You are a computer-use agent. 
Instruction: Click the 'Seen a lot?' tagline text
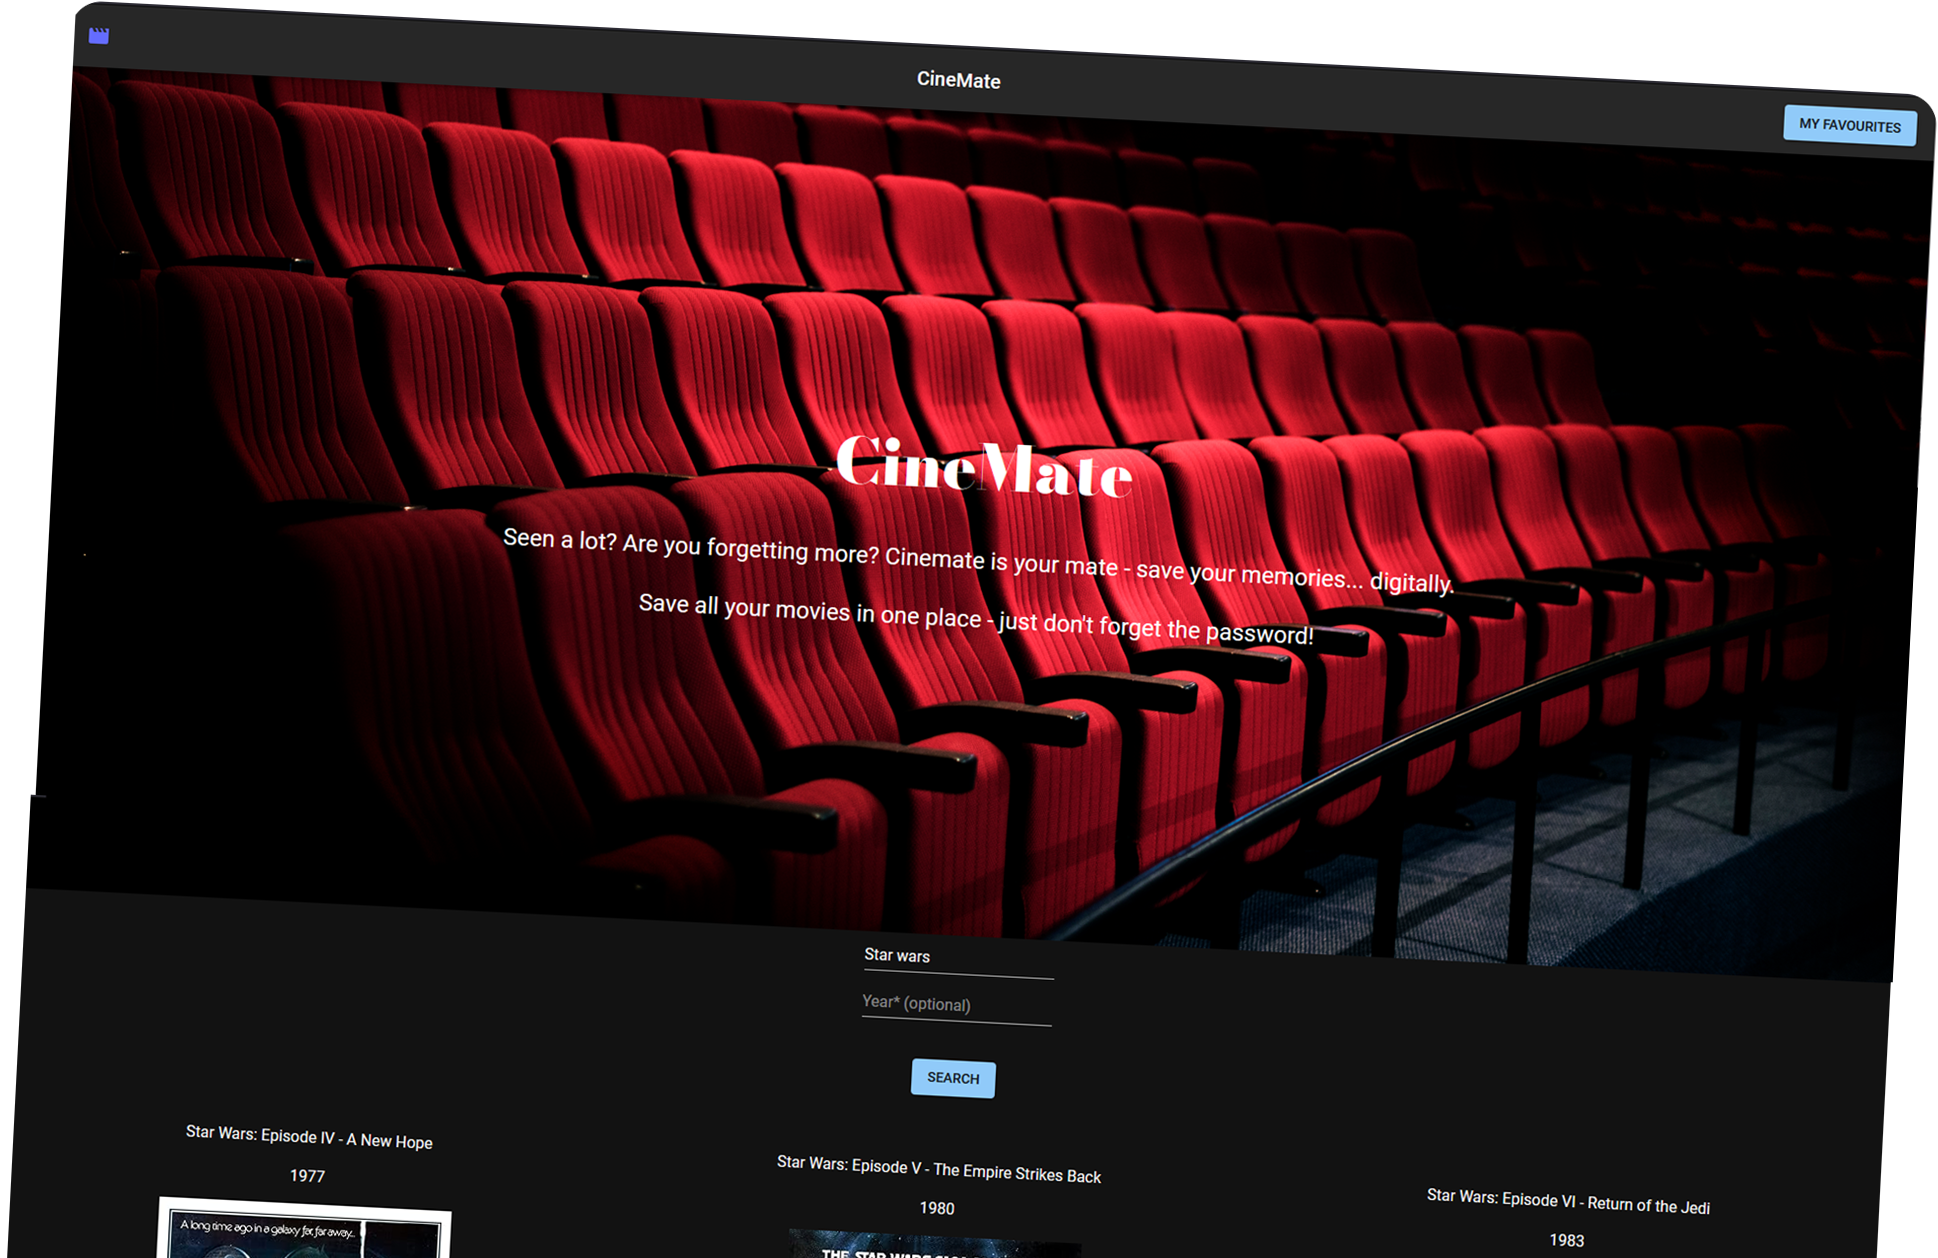(978, 561)
